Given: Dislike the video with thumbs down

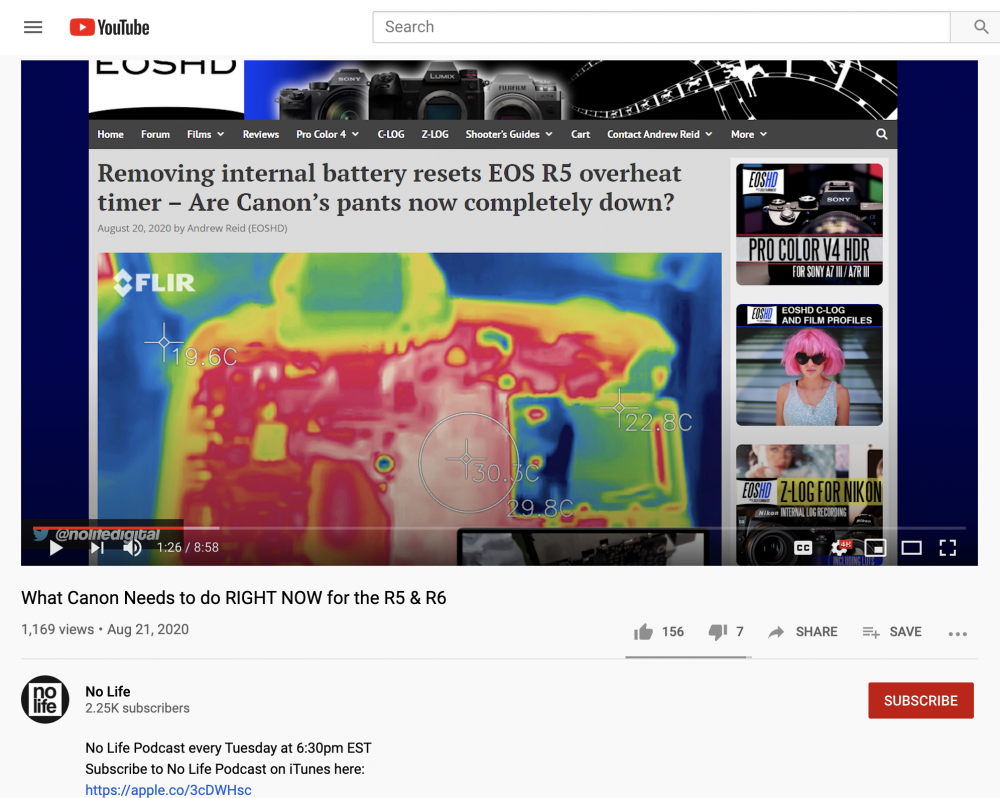Looking at the screenshot, I should [x=717, y=632].
